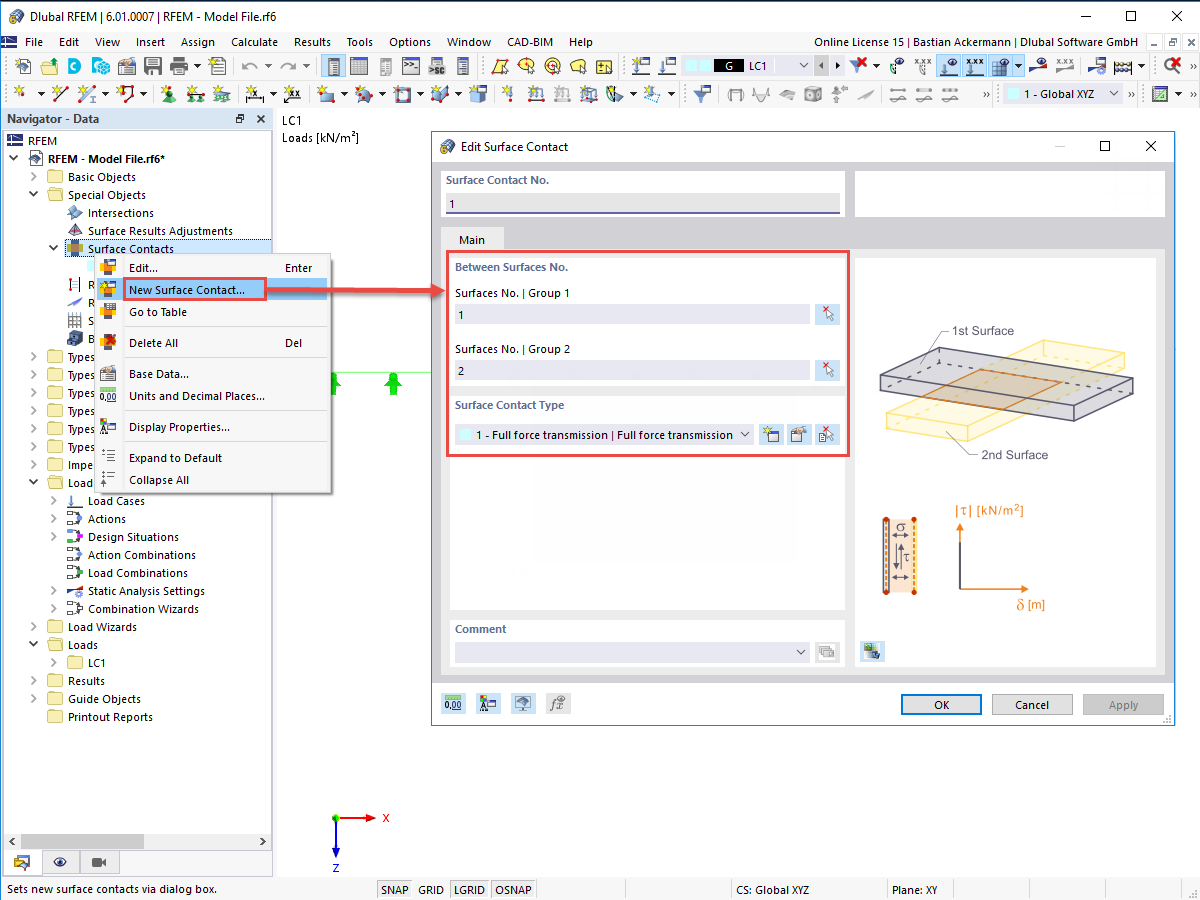Click the new dimension tool icon
The width and height of the screenshot is (1200, 900).
(x=254, y=94)
